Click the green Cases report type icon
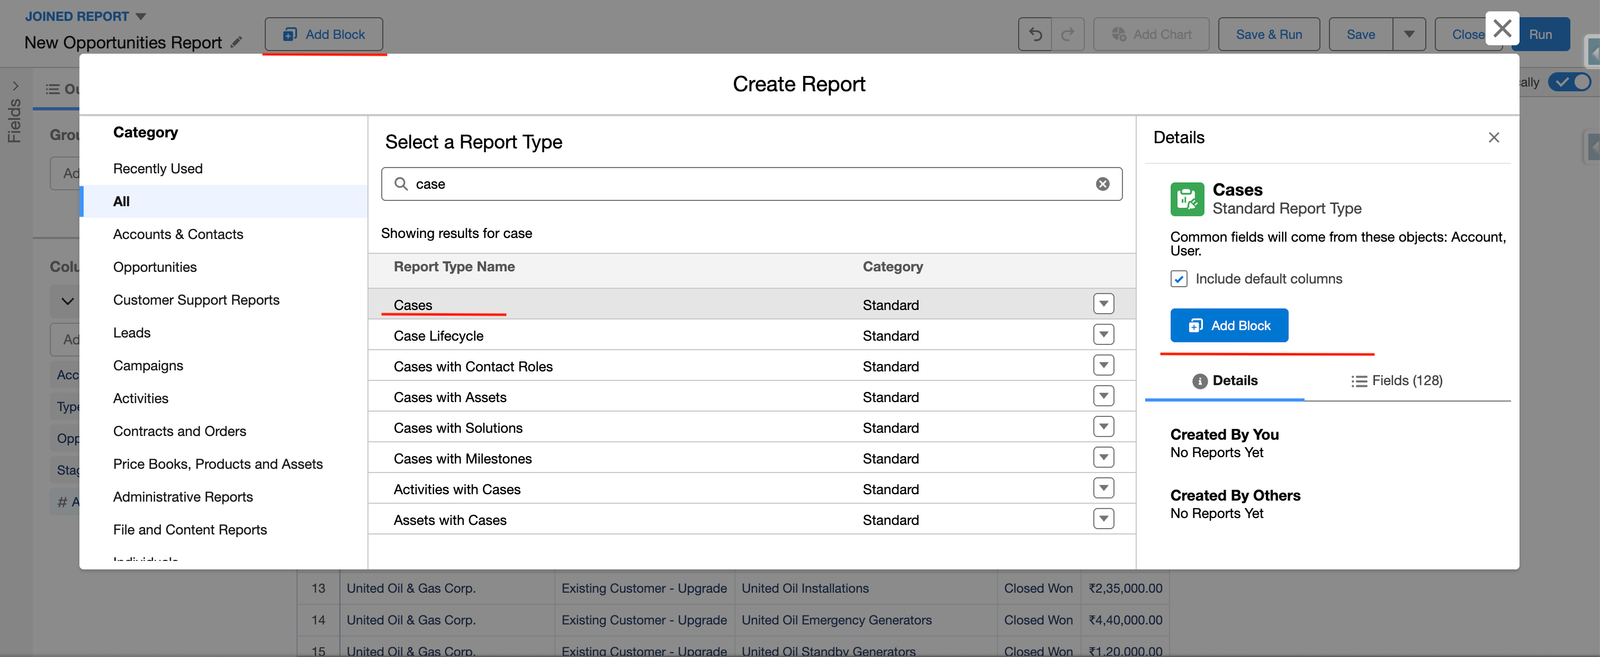 1187,199
